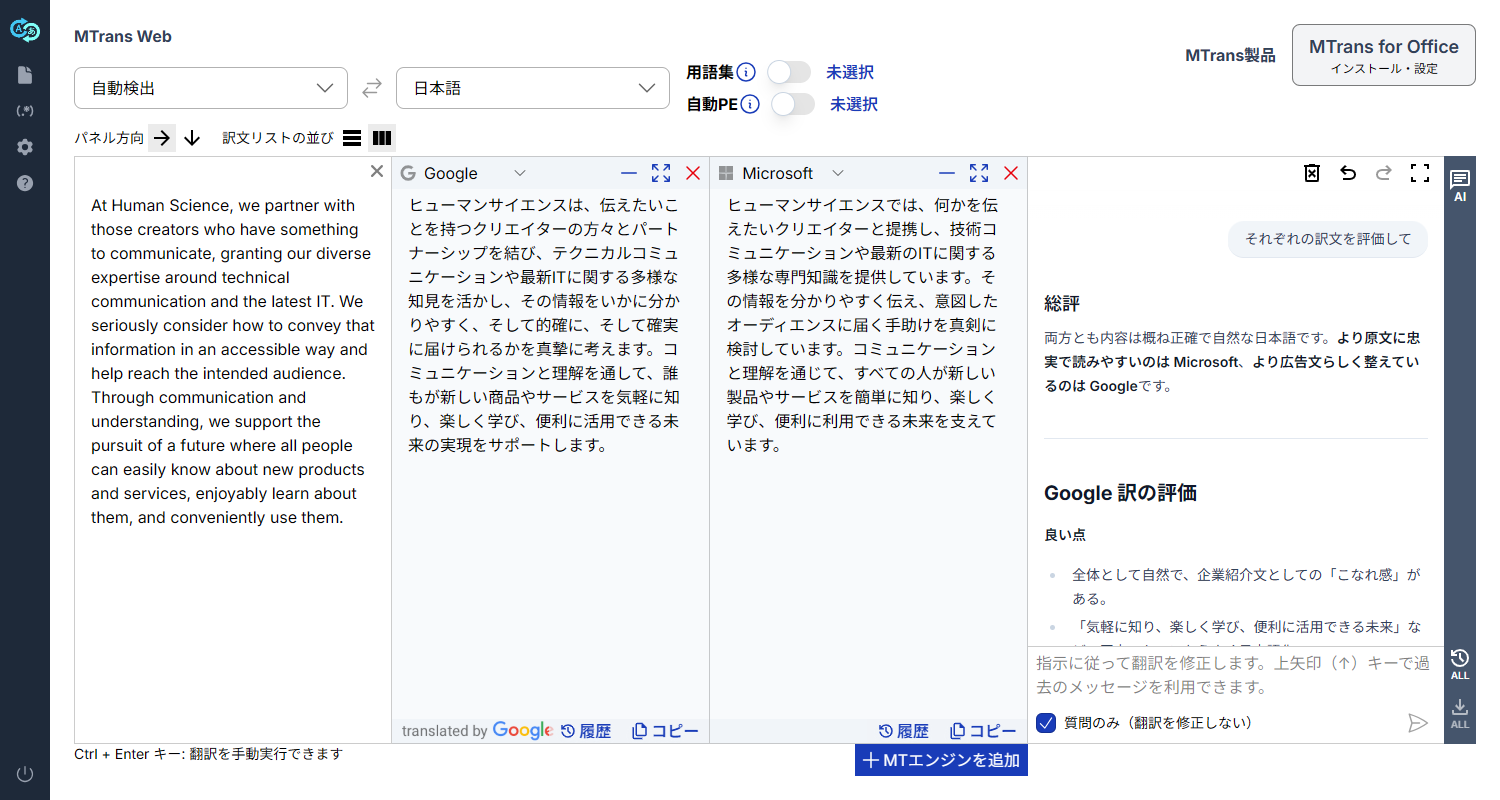Maximize the AI chat panel

1419,173
